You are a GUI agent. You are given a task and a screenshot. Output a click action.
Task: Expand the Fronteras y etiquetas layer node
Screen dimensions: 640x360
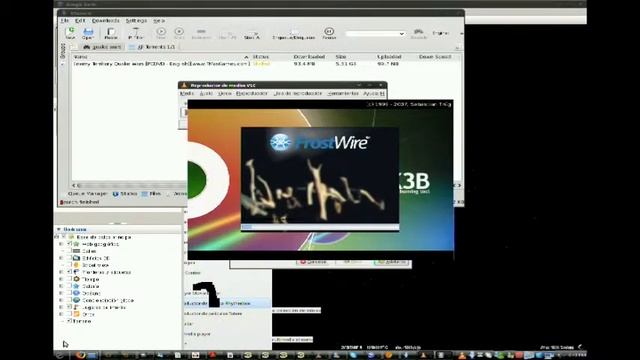click(x=61, y=272)
